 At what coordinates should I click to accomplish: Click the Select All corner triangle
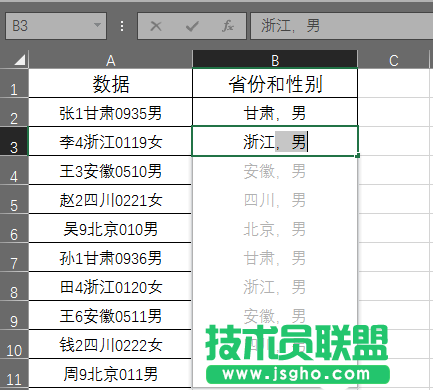click(x=20, y=60)
